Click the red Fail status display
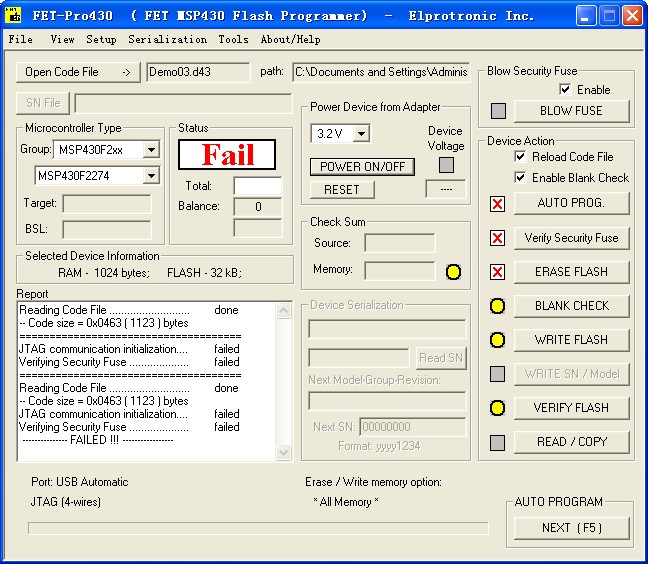The width and height of the screenshot is (648, 564). pyautogui.click(x=227, y=155)
